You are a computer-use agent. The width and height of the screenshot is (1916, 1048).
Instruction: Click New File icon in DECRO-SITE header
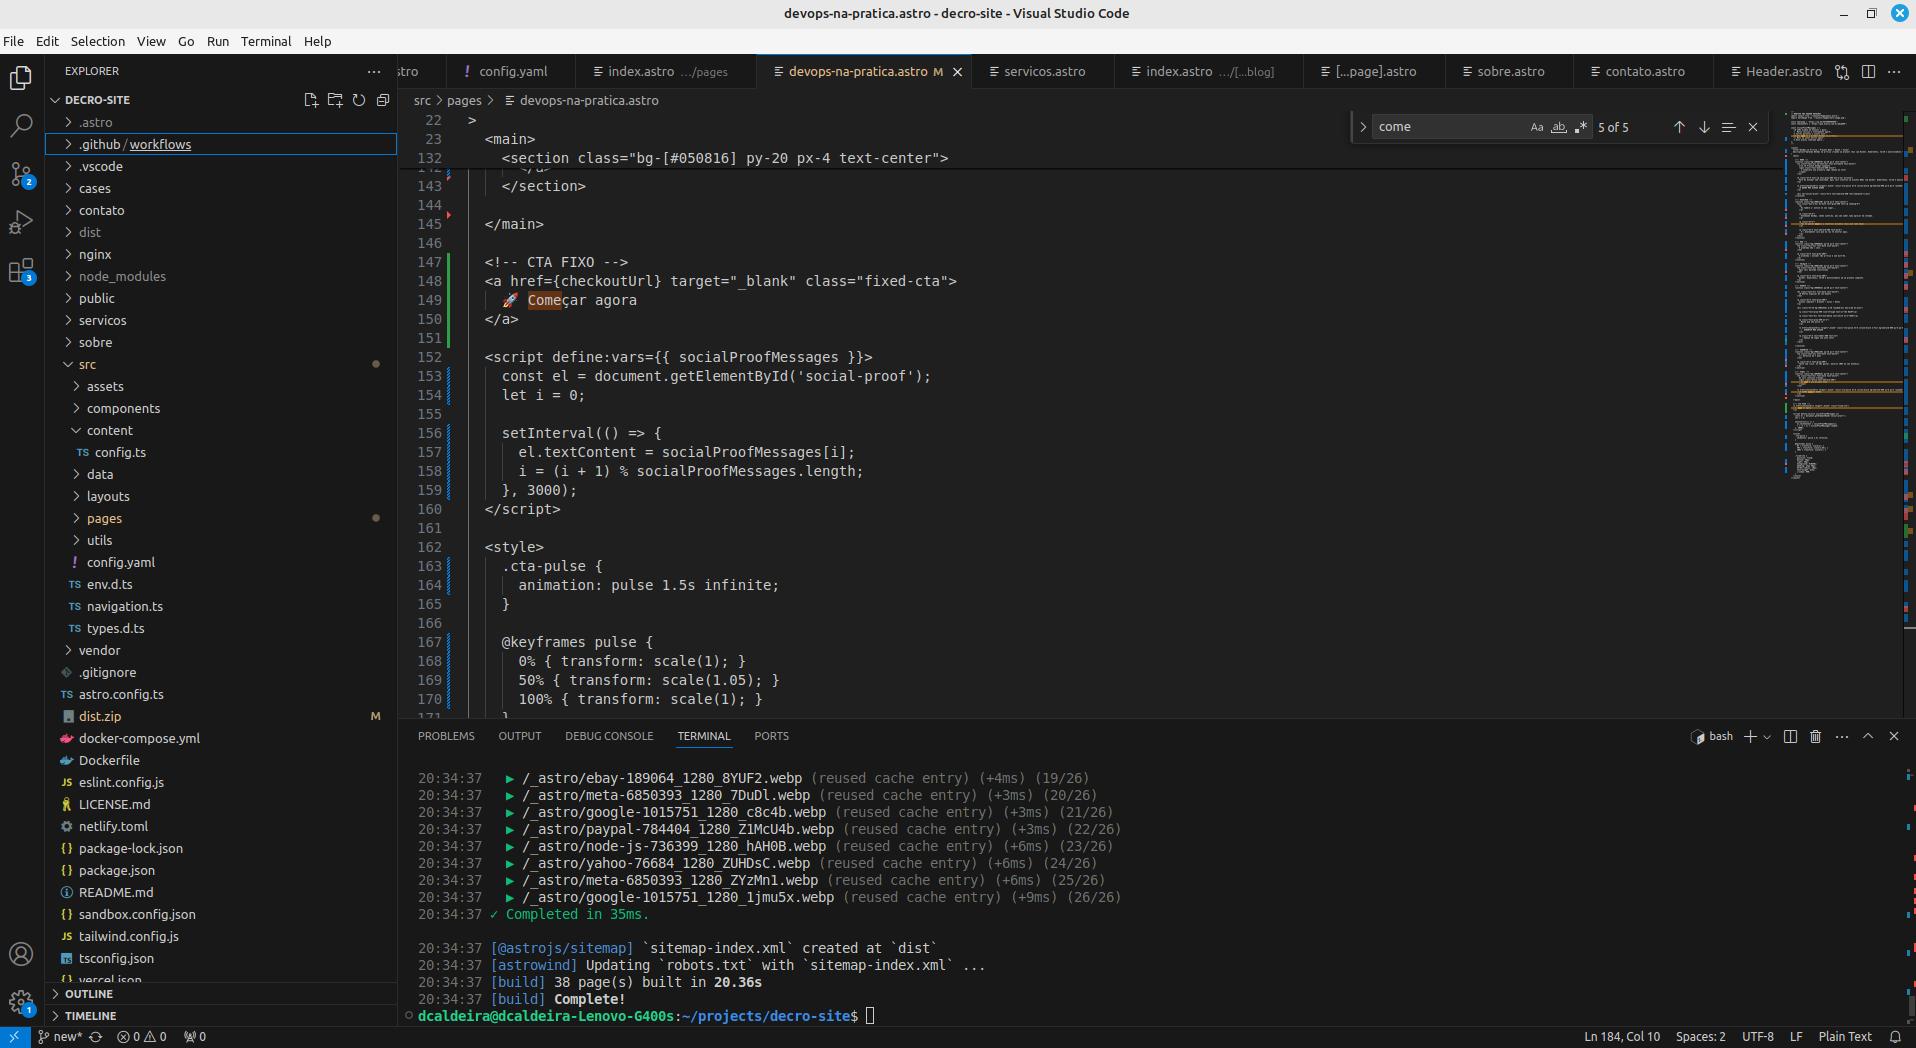pos(311,100)
